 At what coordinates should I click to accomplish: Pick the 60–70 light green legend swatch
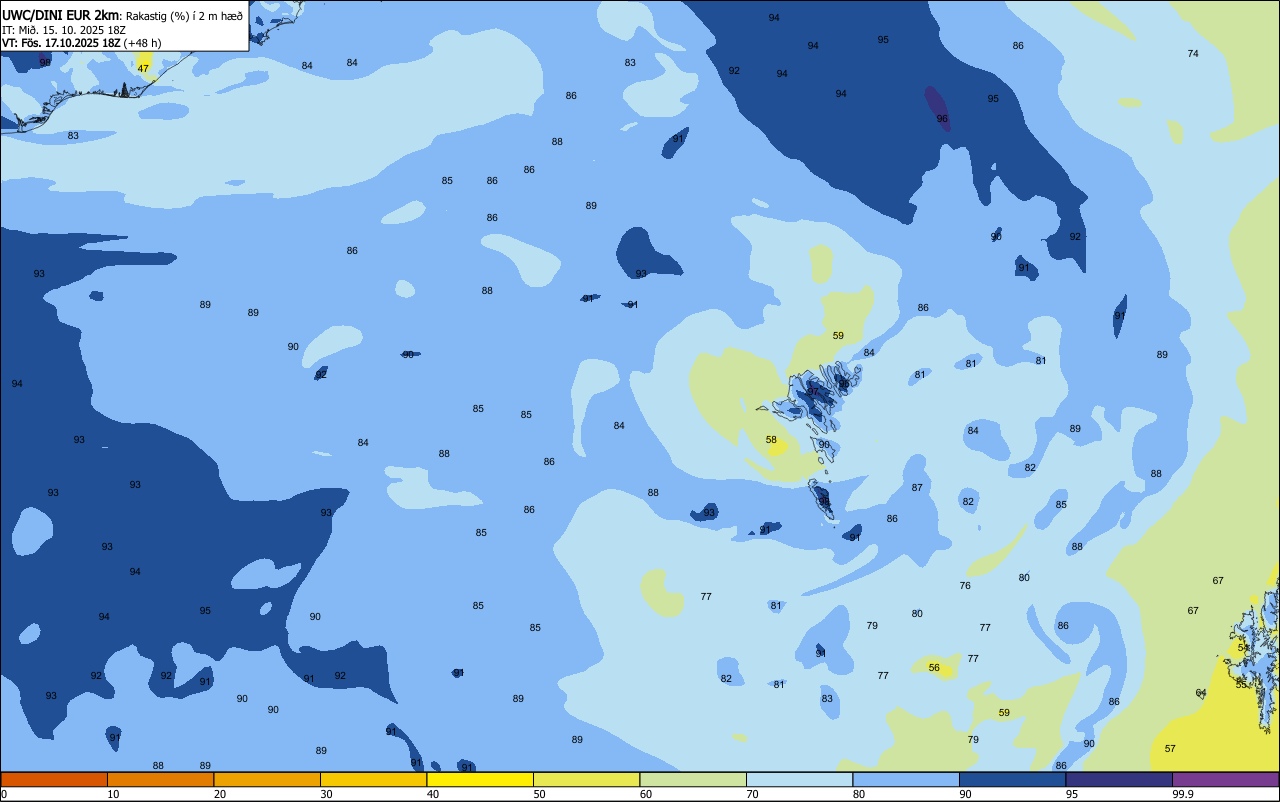pyautogui.click(x=693, y=779)
